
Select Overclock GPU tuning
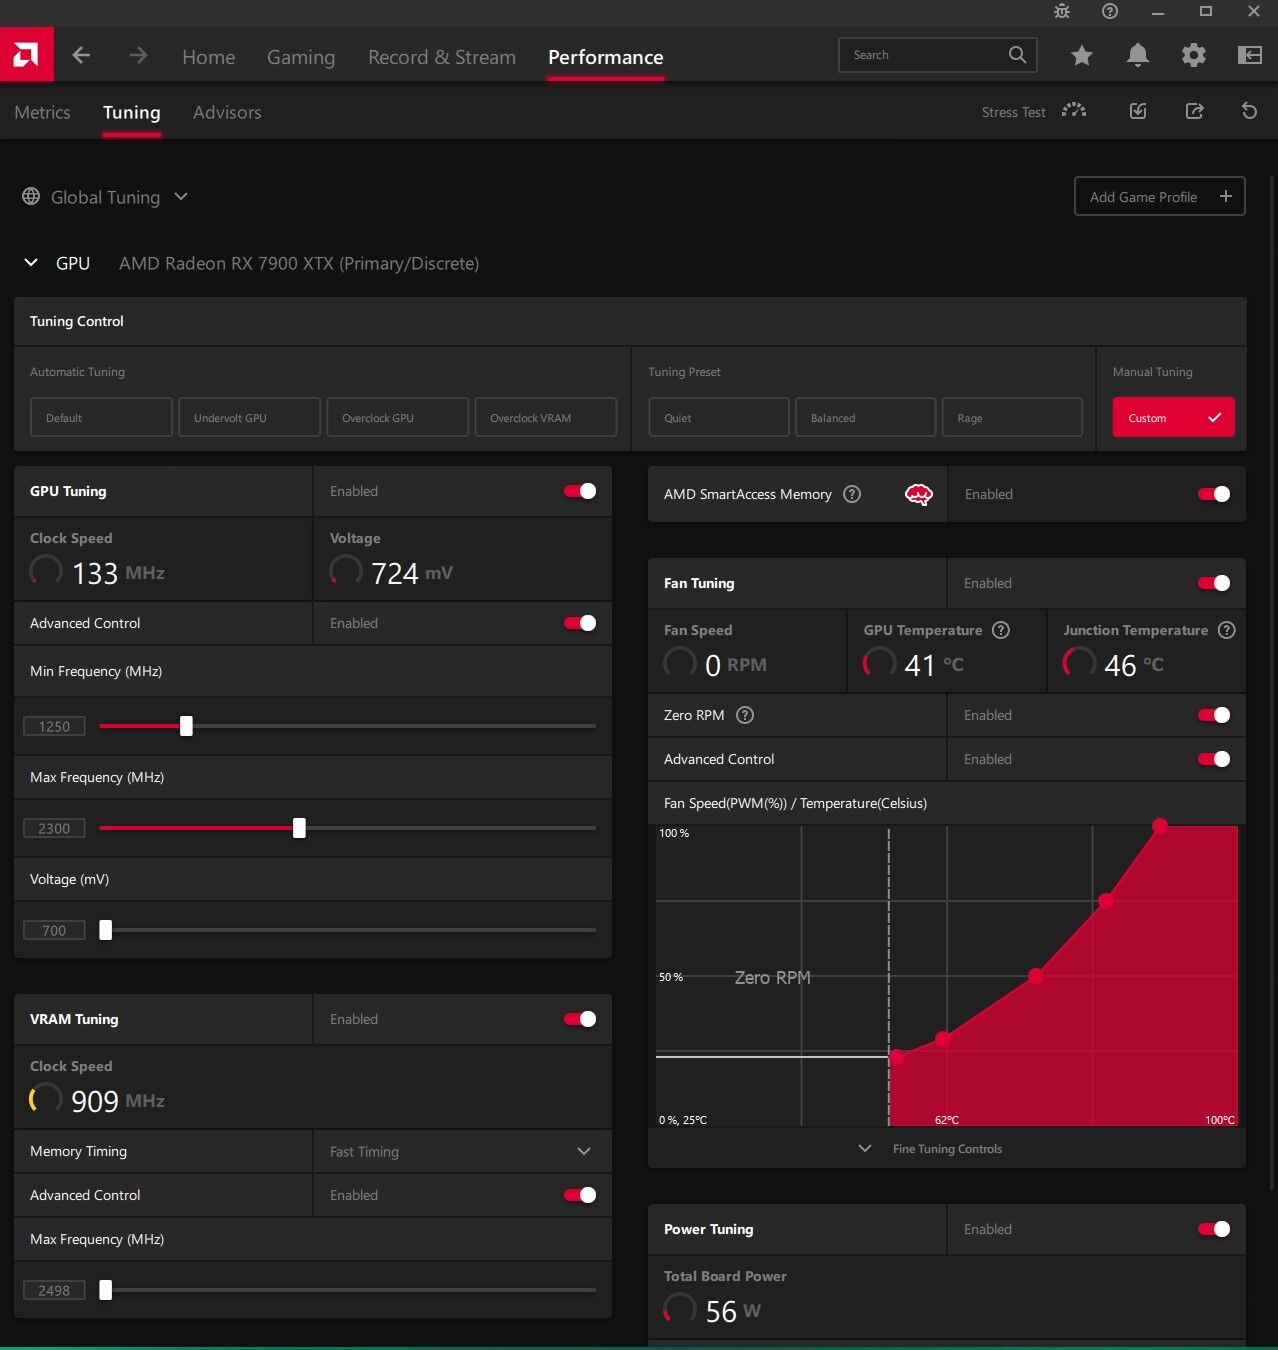pyautogui.click(x=397, y=417)
